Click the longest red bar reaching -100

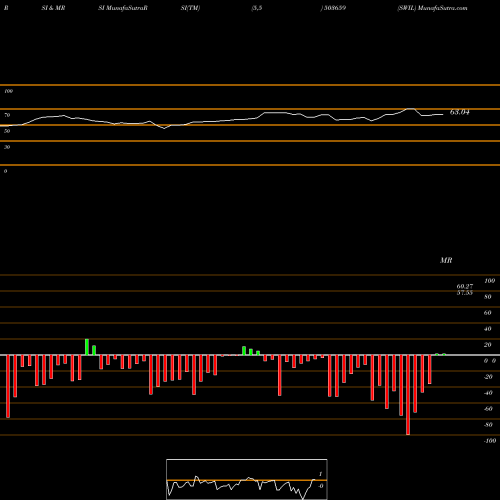408,395
